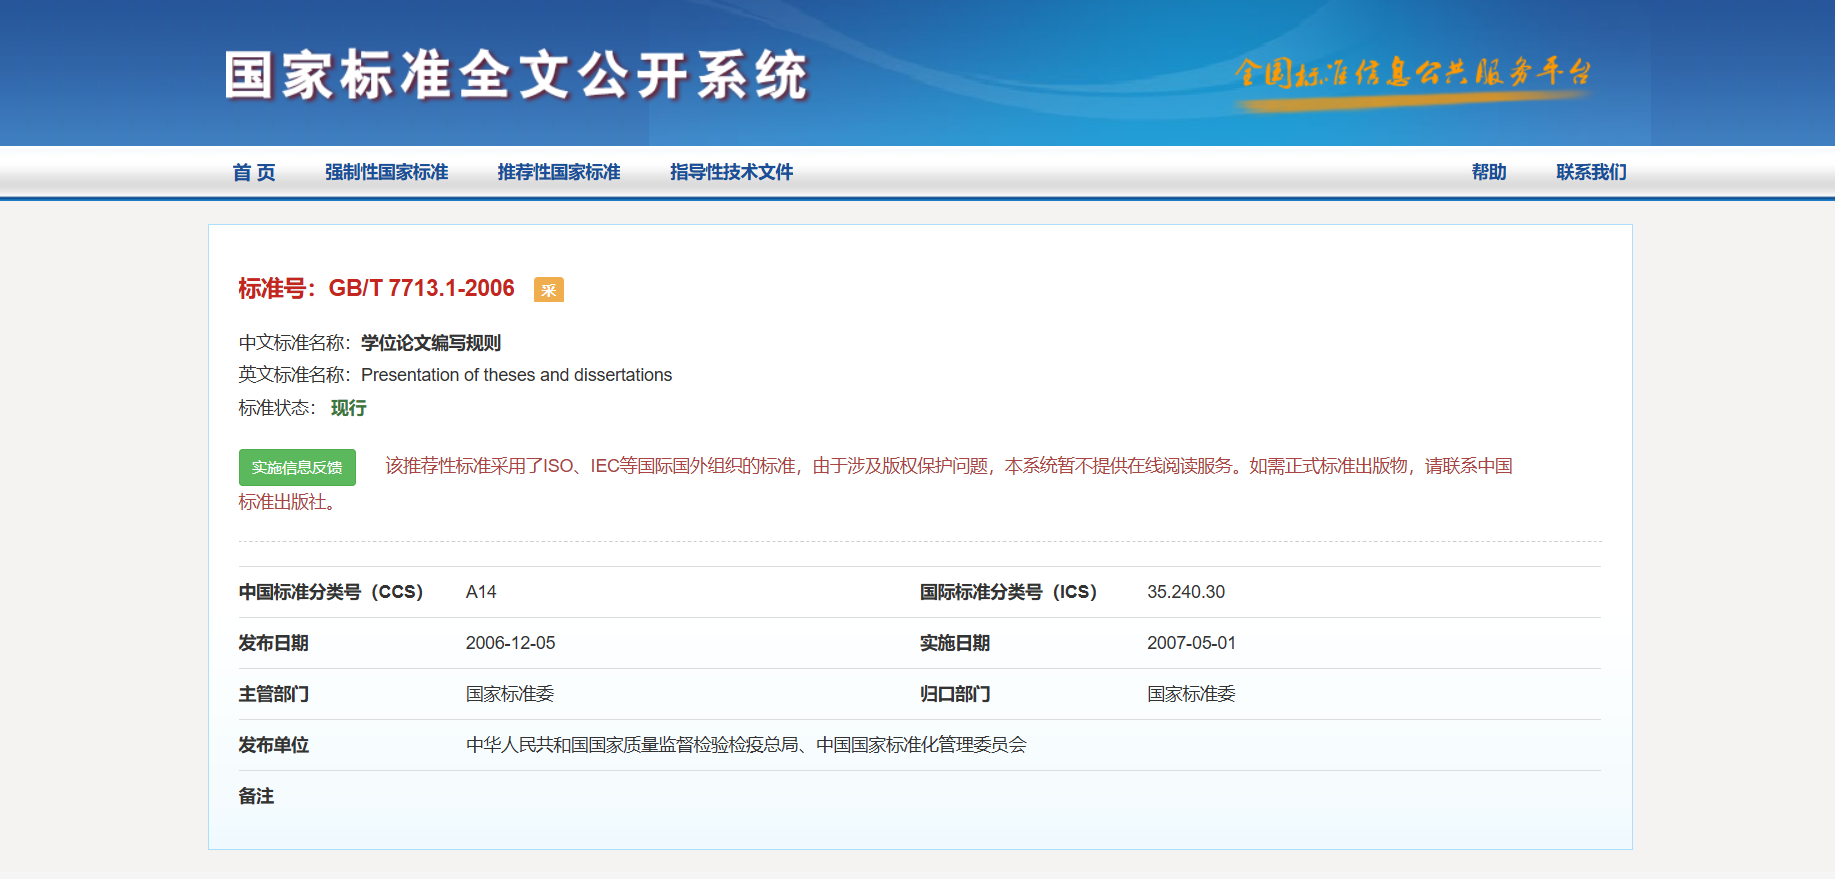Click the publish date 2006-12-05
The height and width of the screenshot is (879, 1835).
510,643
